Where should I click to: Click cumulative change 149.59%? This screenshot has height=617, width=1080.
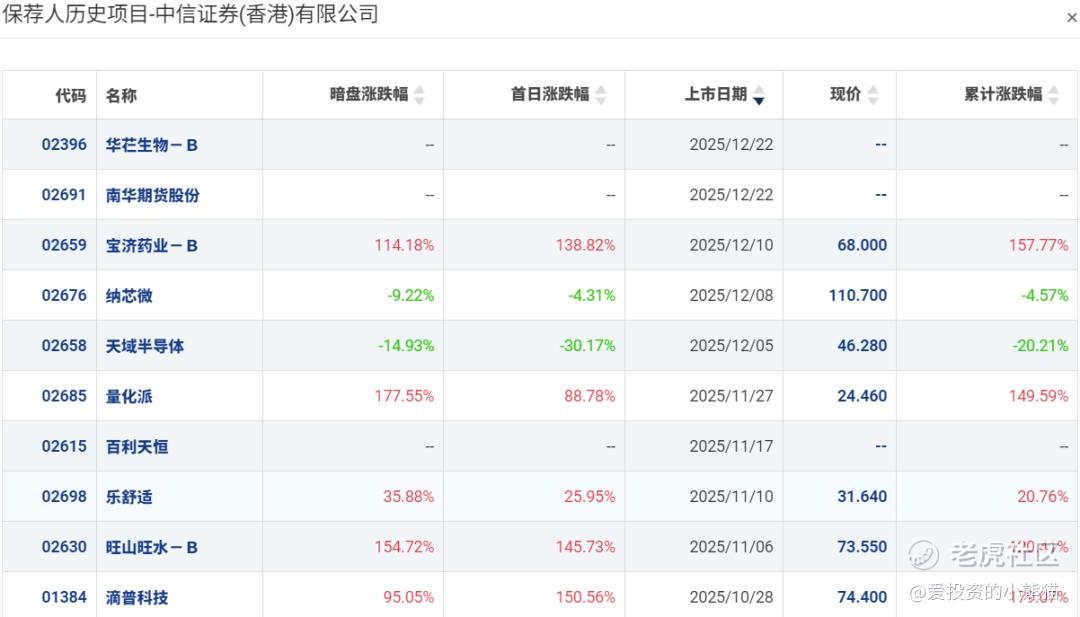click(x=1039, y=396)
